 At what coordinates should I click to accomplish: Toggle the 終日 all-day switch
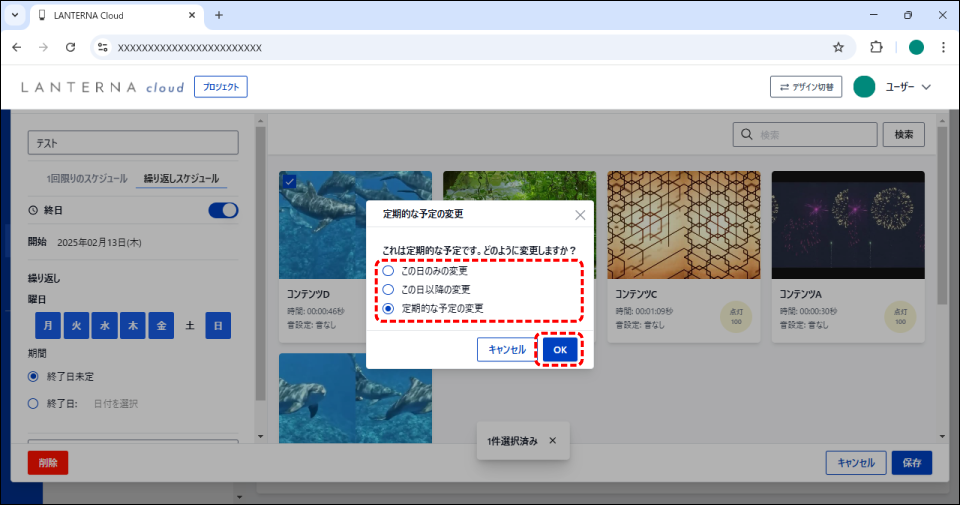coord(223,210)
